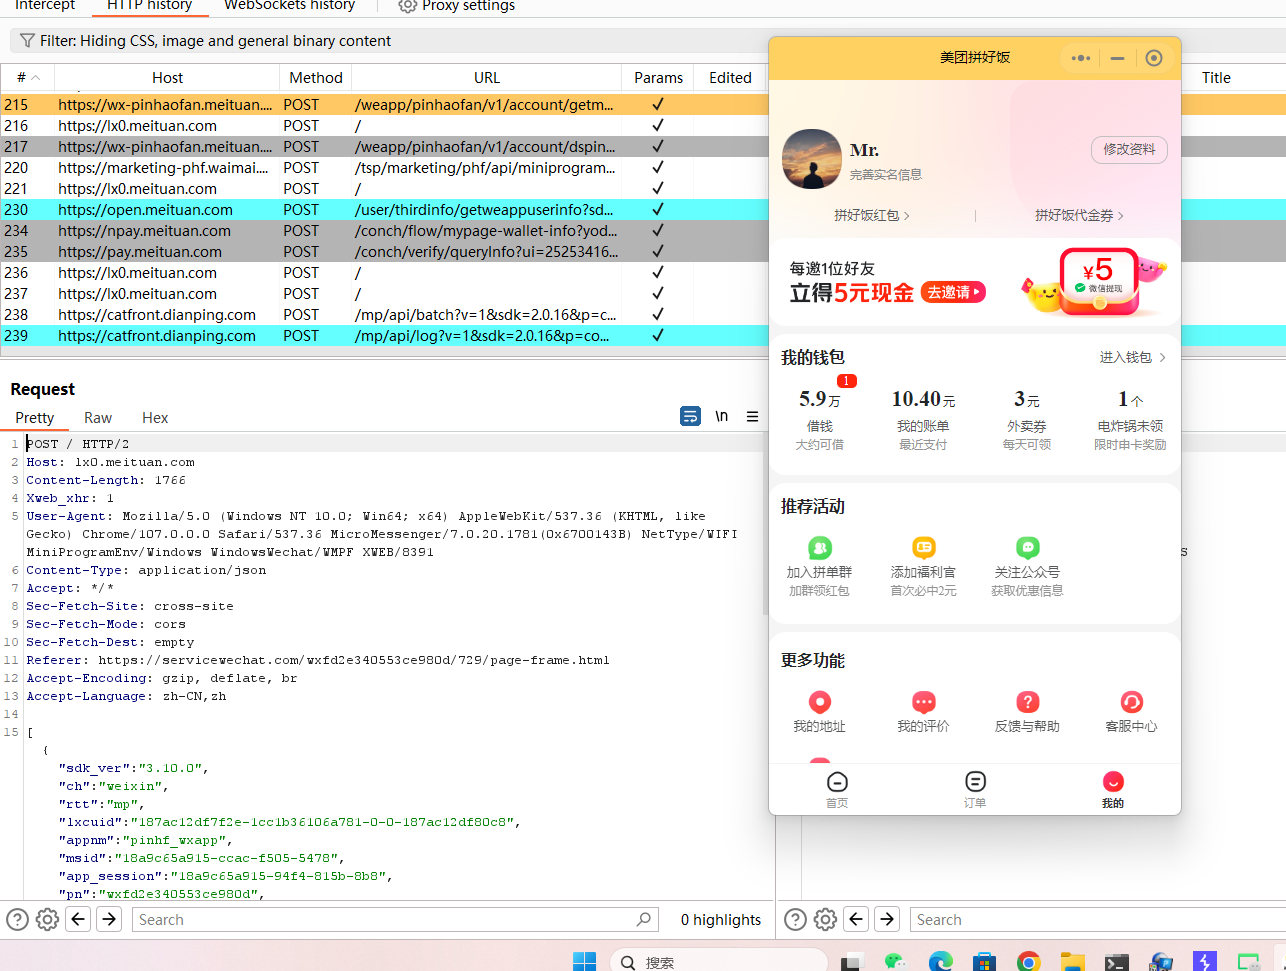Screen dimensions: 1286x971
Task: Click the 反馈与帮助 help icon
Action: 1027,702
